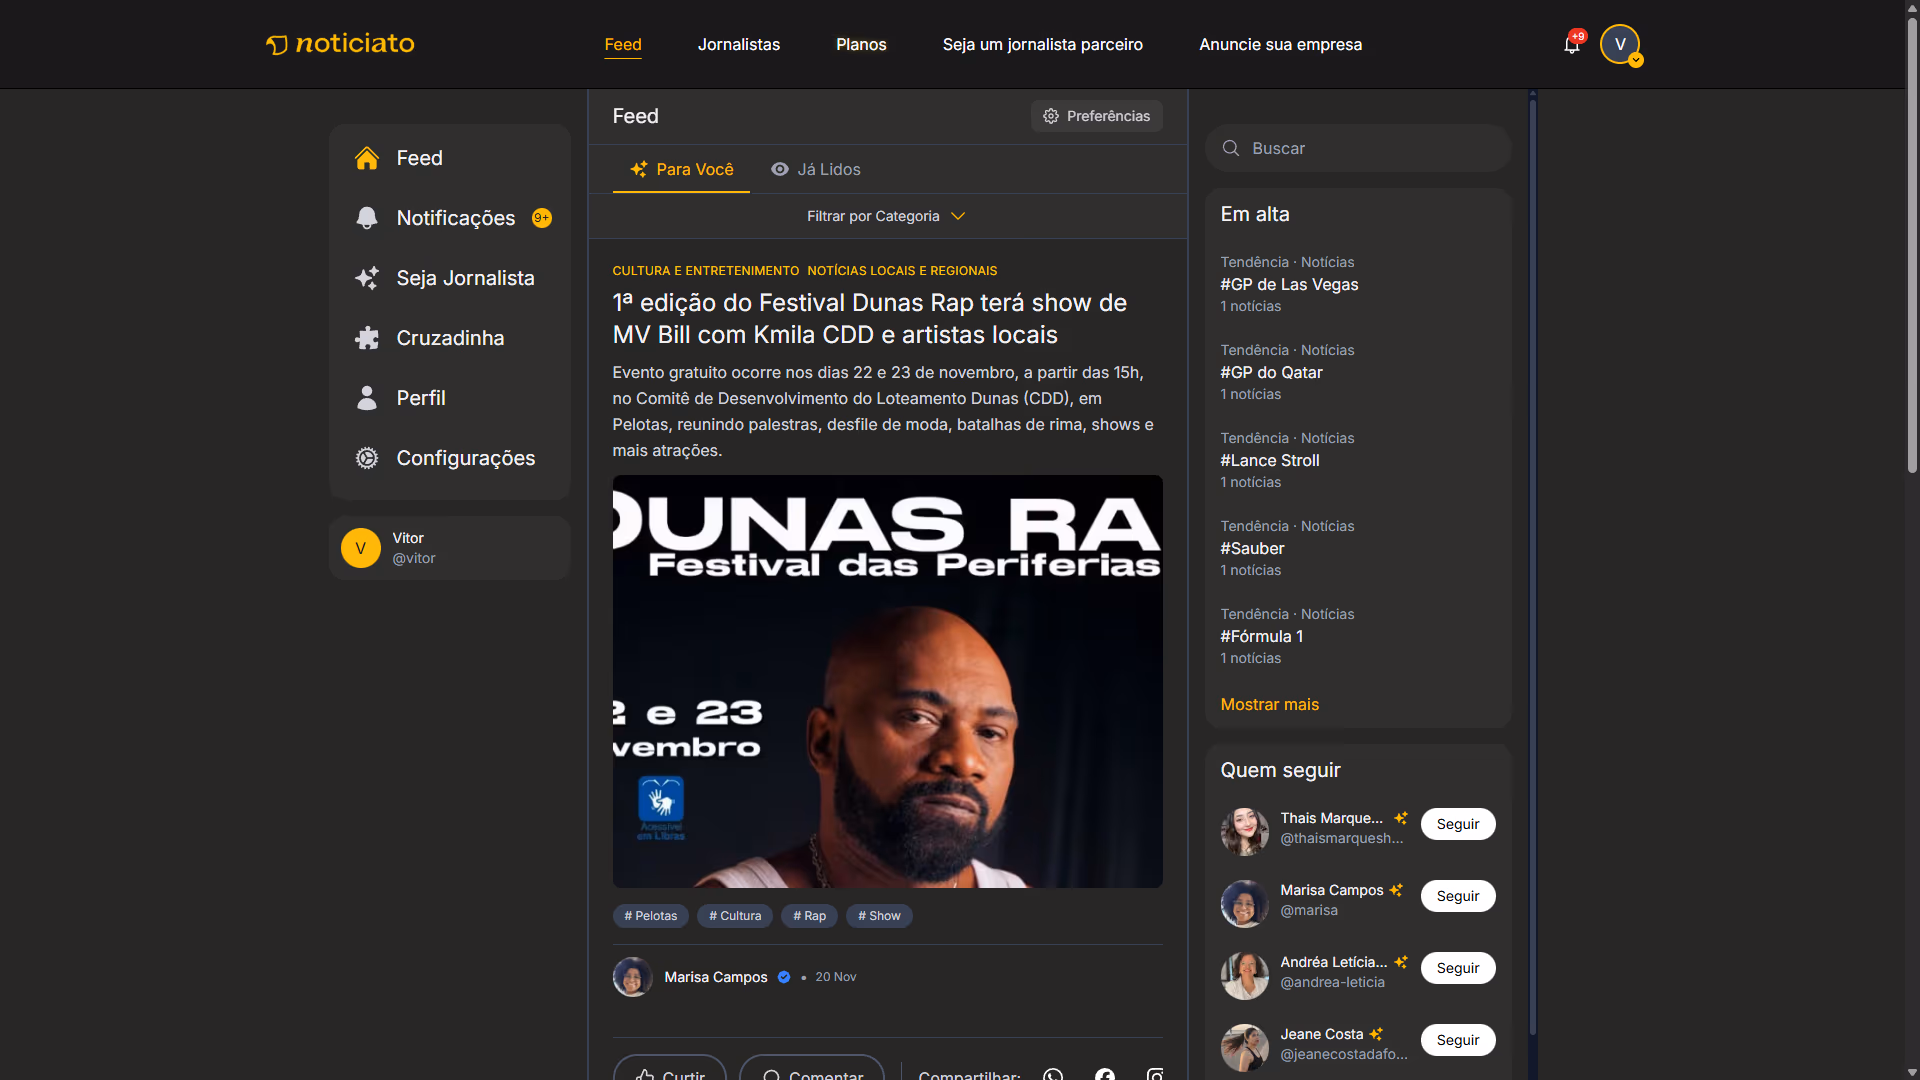Open Preferências feed settings

pyautogui.click(x=1096, y=116)
